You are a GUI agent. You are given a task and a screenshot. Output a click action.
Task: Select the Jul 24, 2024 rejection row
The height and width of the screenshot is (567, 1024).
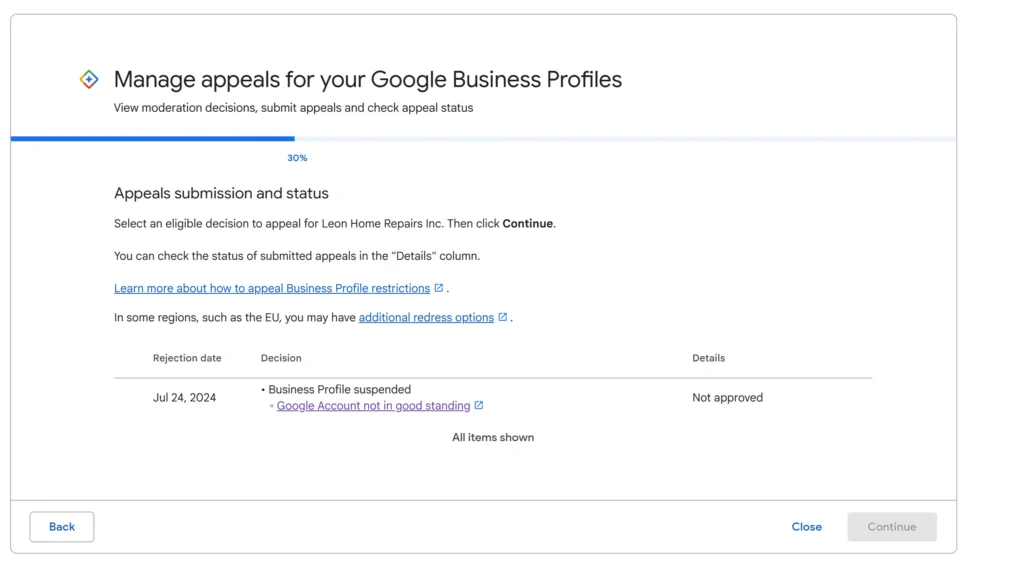(492, 397)
